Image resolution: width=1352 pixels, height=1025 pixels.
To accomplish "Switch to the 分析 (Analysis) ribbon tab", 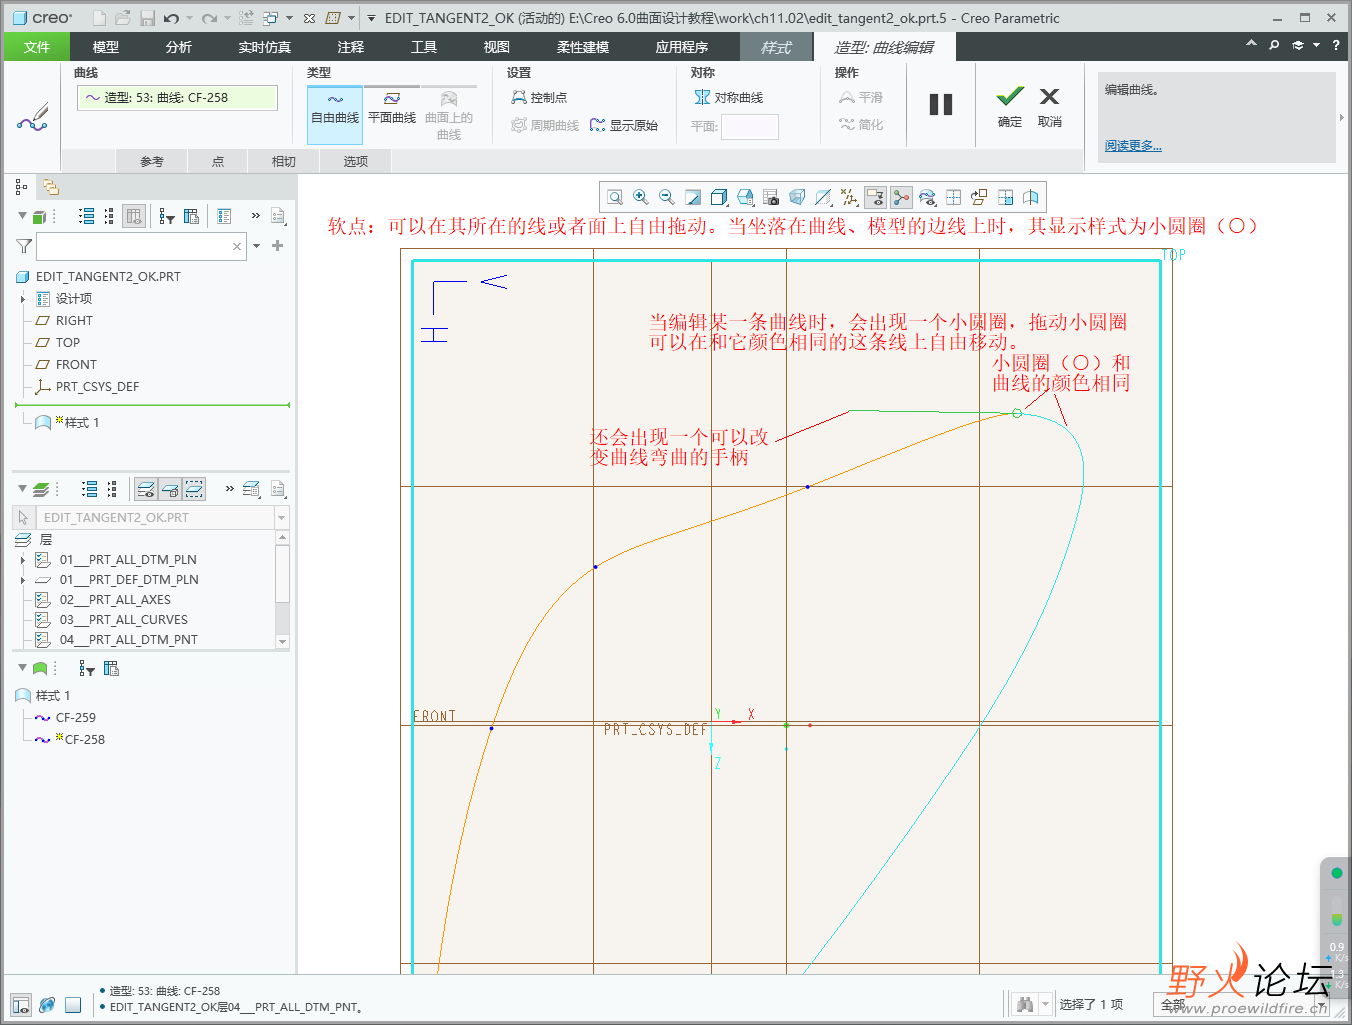I will [179, 47].
